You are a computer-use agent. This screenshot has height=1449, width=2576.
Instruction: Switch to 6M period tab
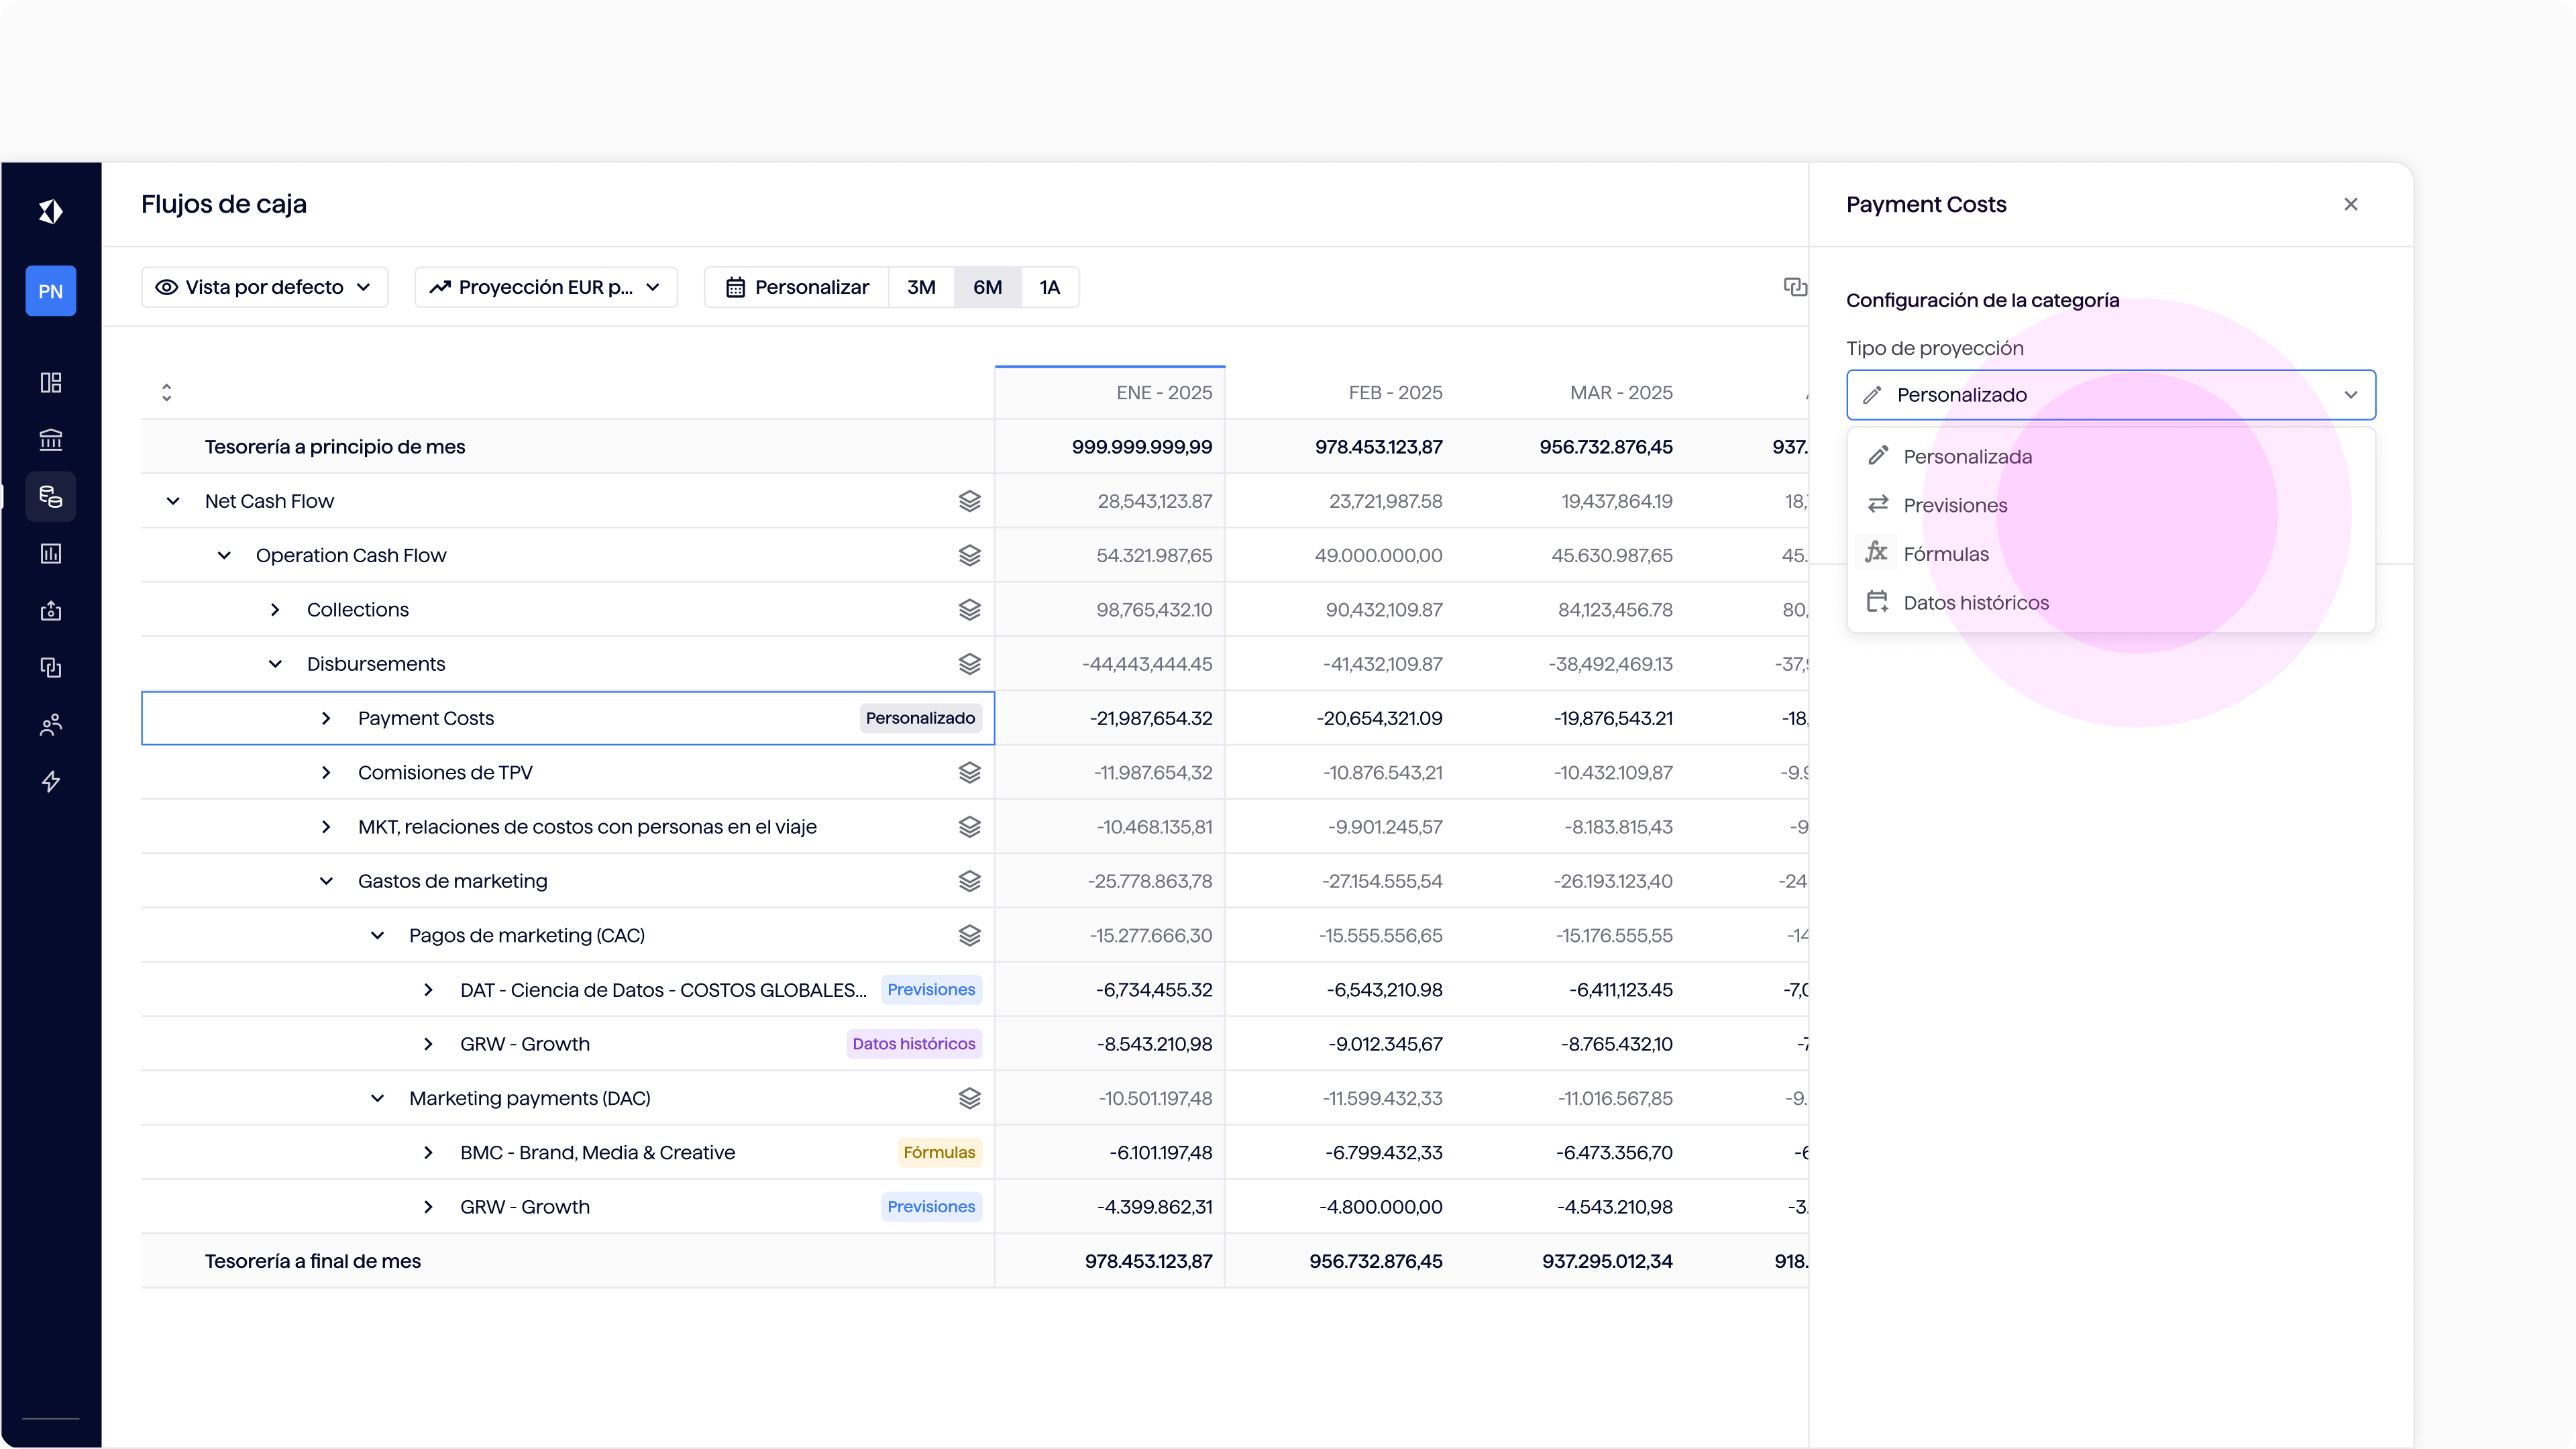987,287
